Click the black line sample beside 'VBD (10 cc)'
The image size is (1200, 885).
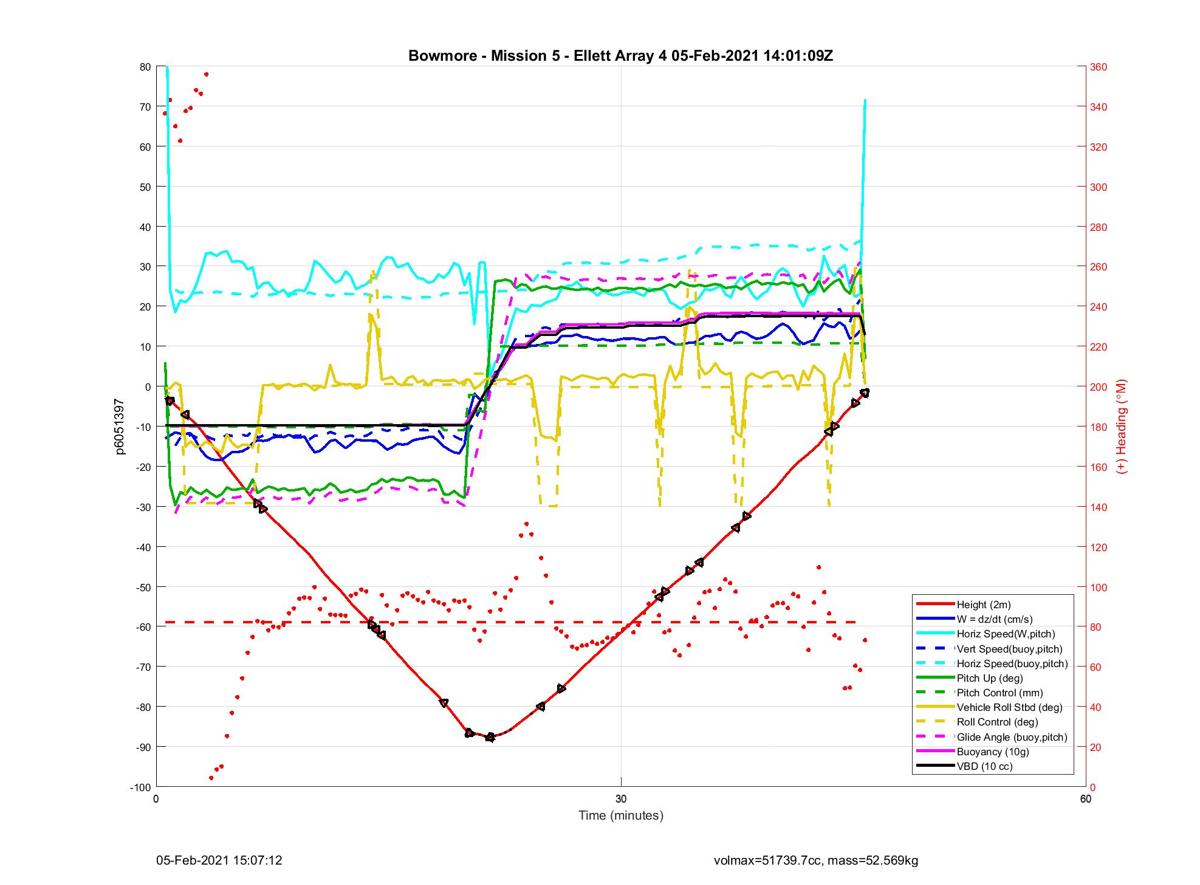(934, 767)
